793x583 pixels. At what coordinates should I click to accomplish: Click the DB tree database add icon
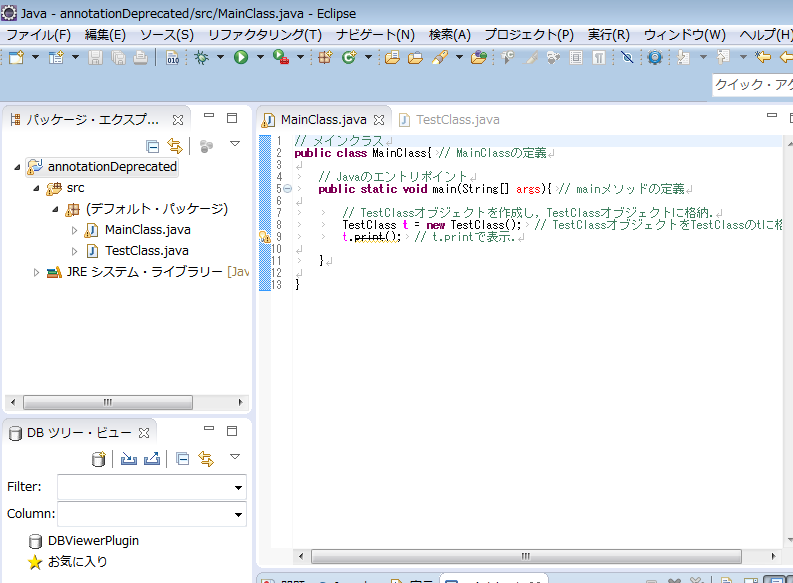pyautogui.click(x=99, y=459)
